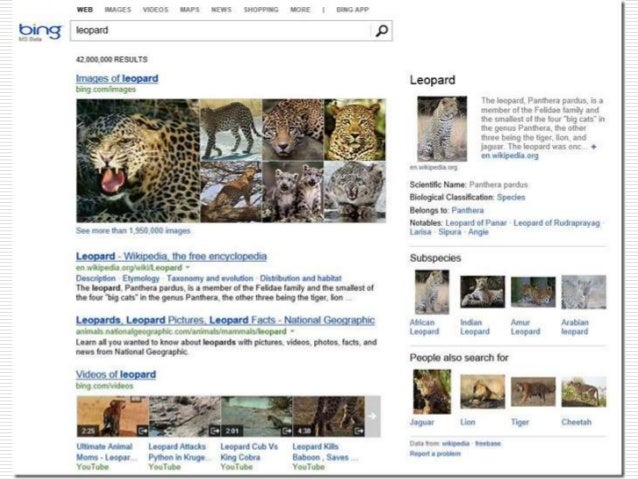Image resolution: width=638 pixels, height=479 pixels.
Task: Open the Angie notable link
Action: 478,232
